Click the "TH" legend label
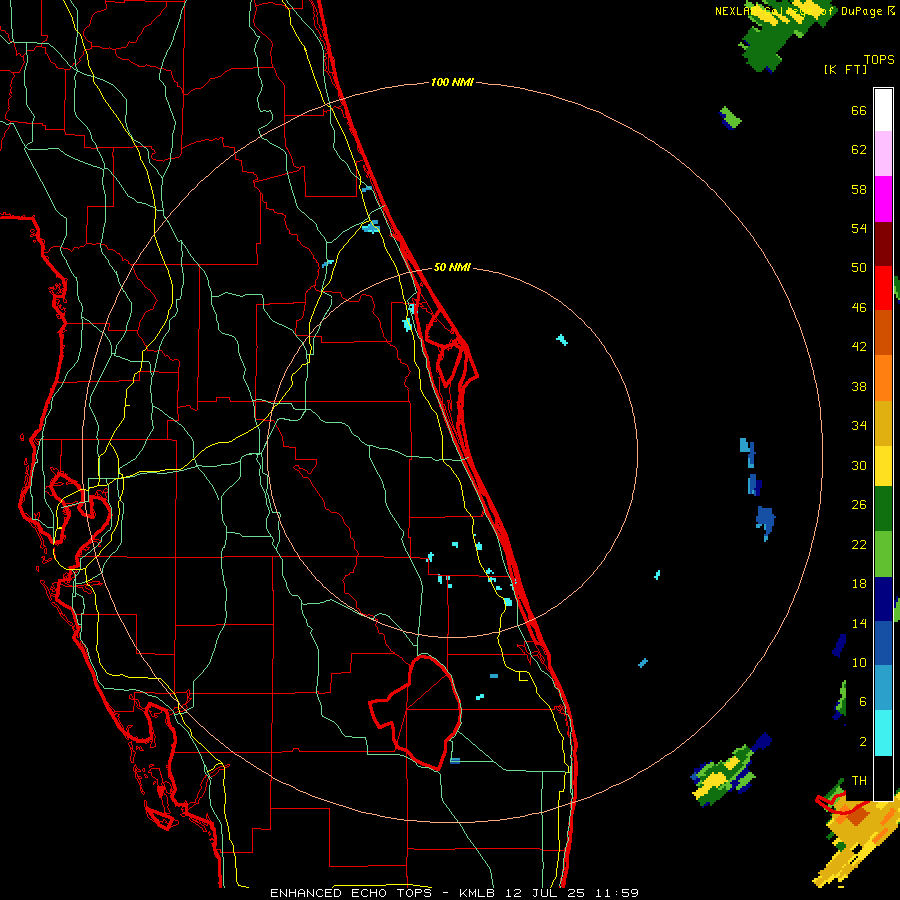Image resolution: width=900 pixels, height=900 pixels. coord(859,781)
